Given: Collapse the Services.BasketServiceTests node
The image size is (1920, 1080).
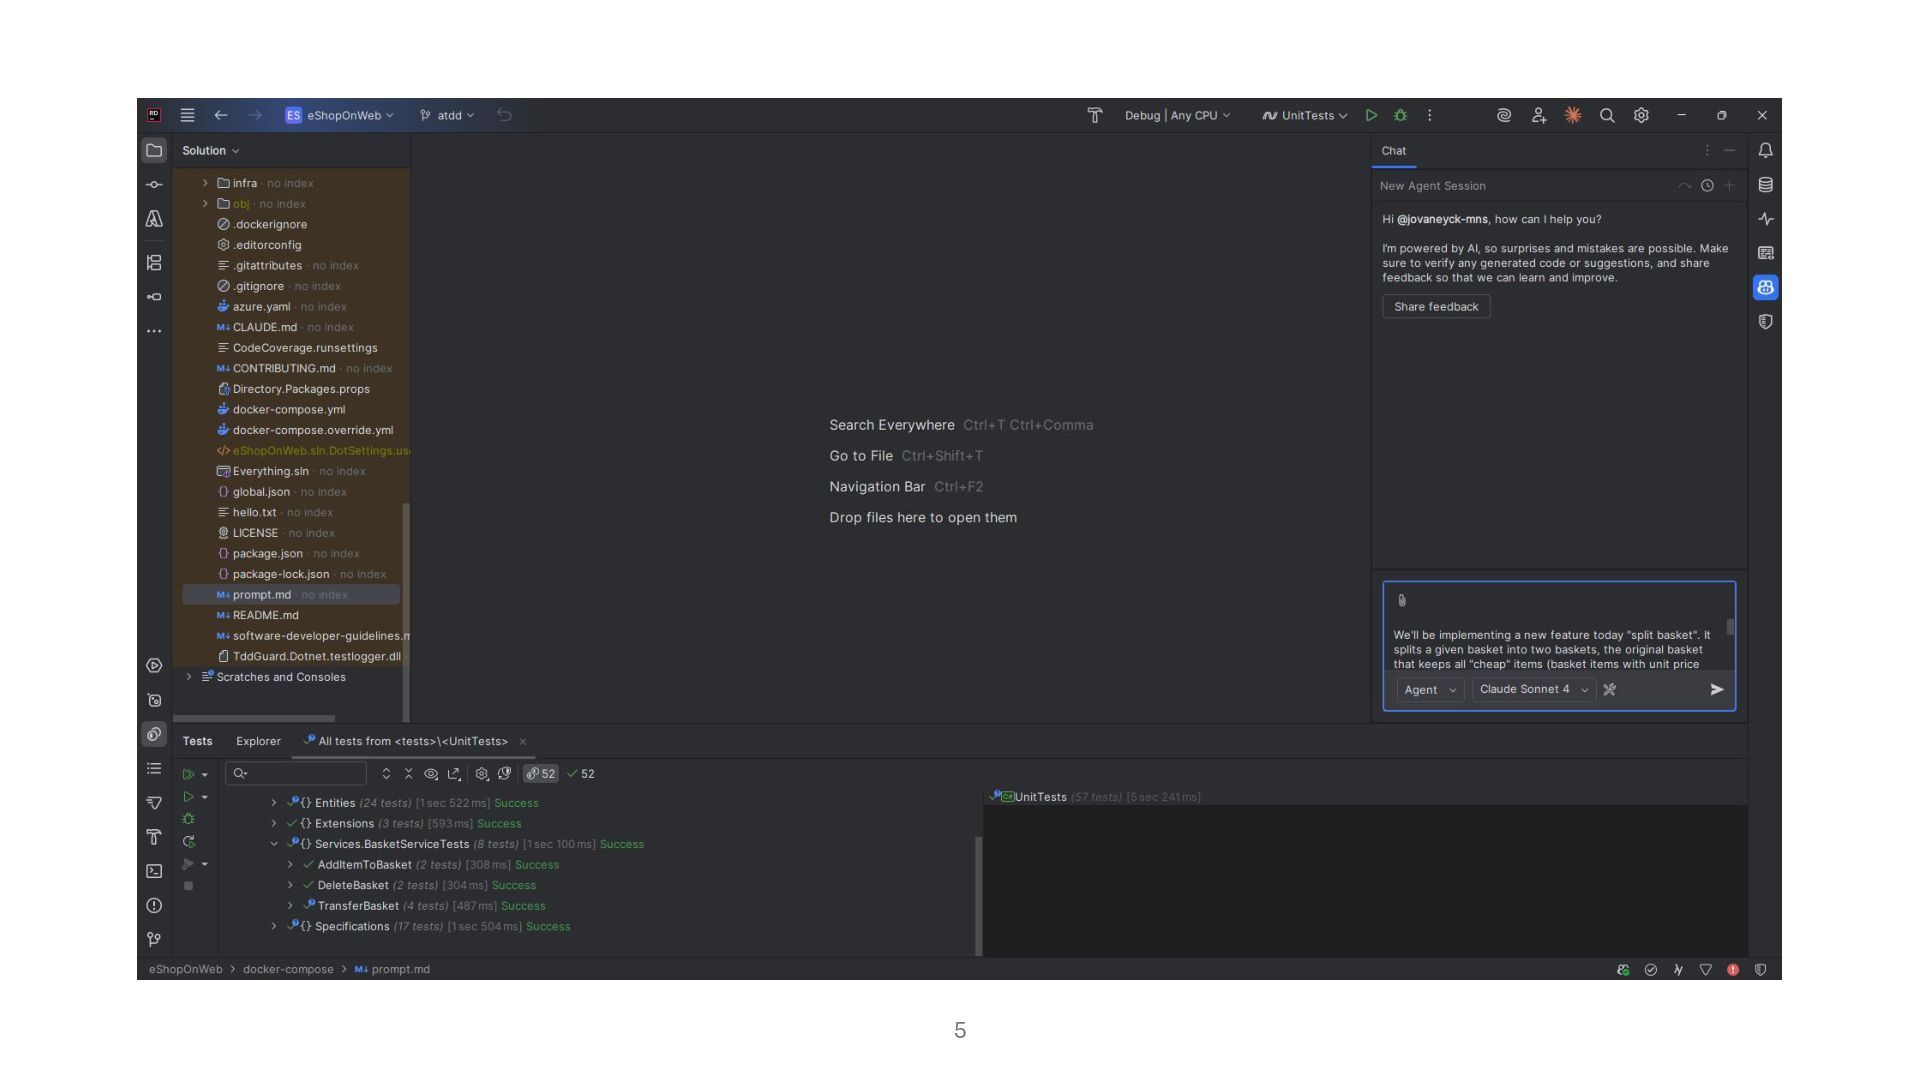Looking at the screenshot, I should [x=274, y=845].
